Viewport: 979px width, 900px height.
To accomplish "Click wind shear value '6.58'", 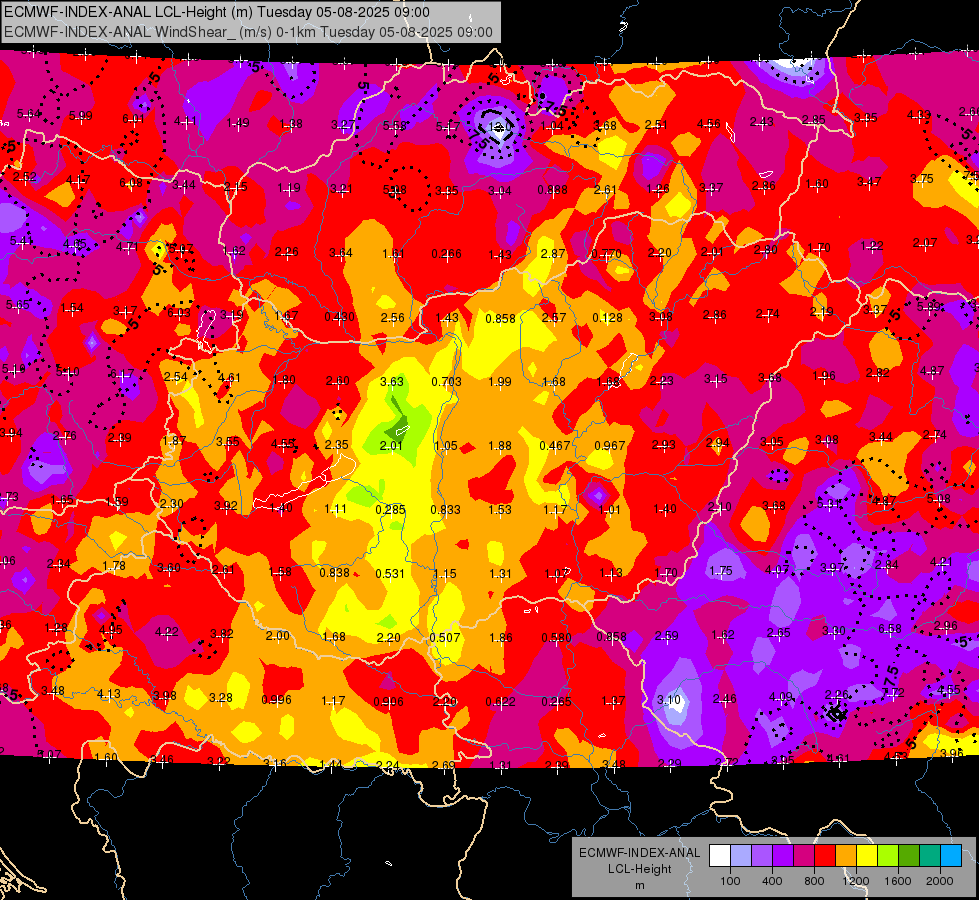I will [x=890, y=628].
